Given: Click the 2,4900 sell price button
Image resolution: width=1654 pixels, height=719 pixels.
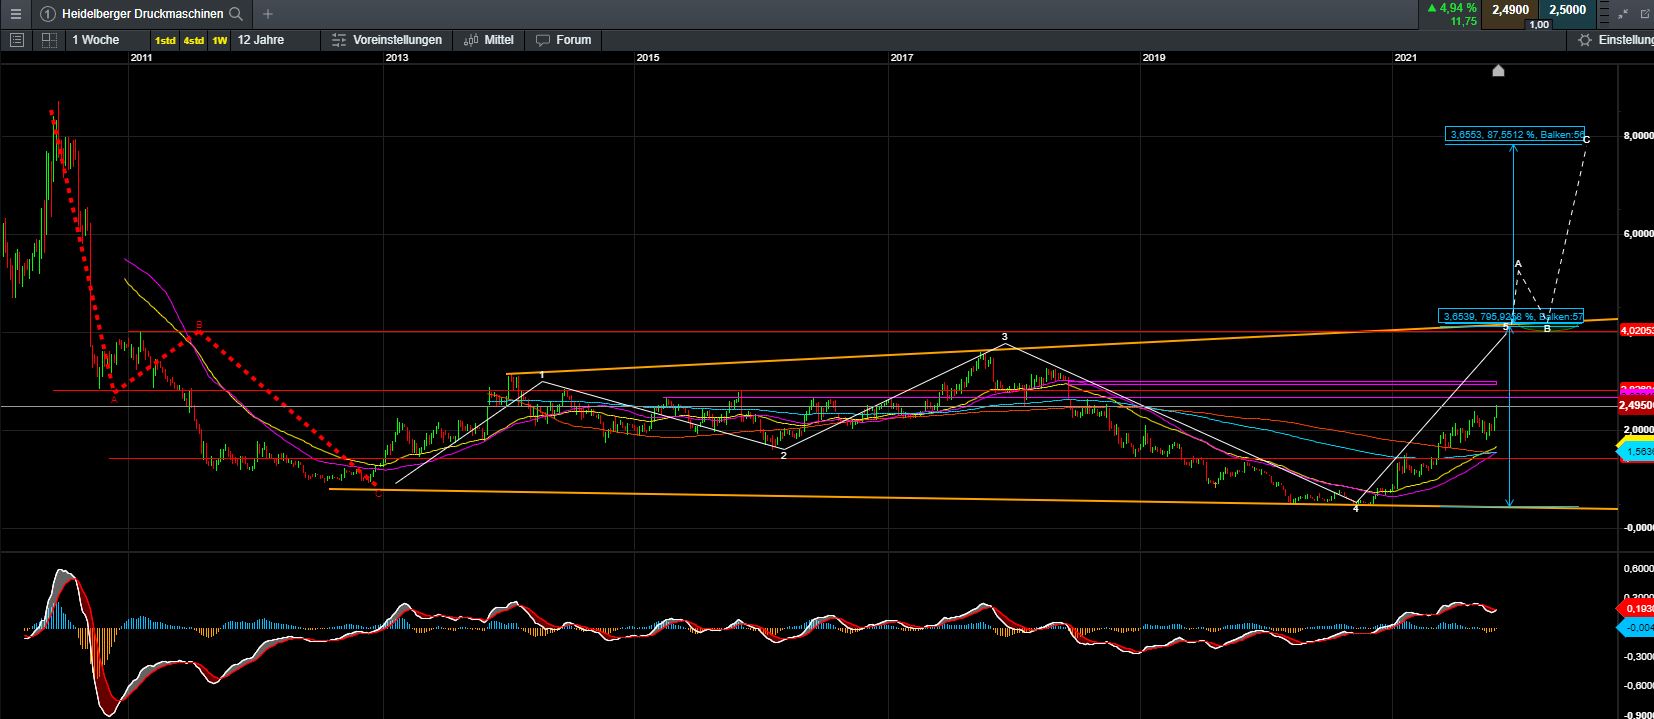Looking at the screenshot, I should tap(1510, 10).
